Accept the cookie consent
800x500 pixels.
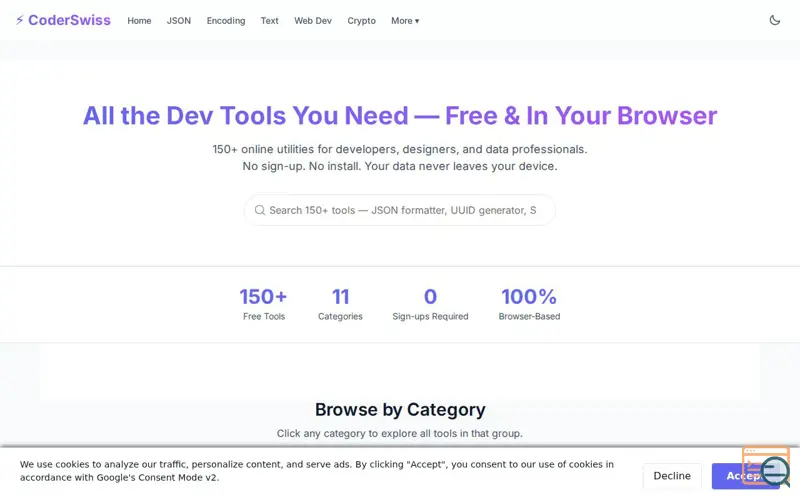pyautogui.click(x=745, y=476)
